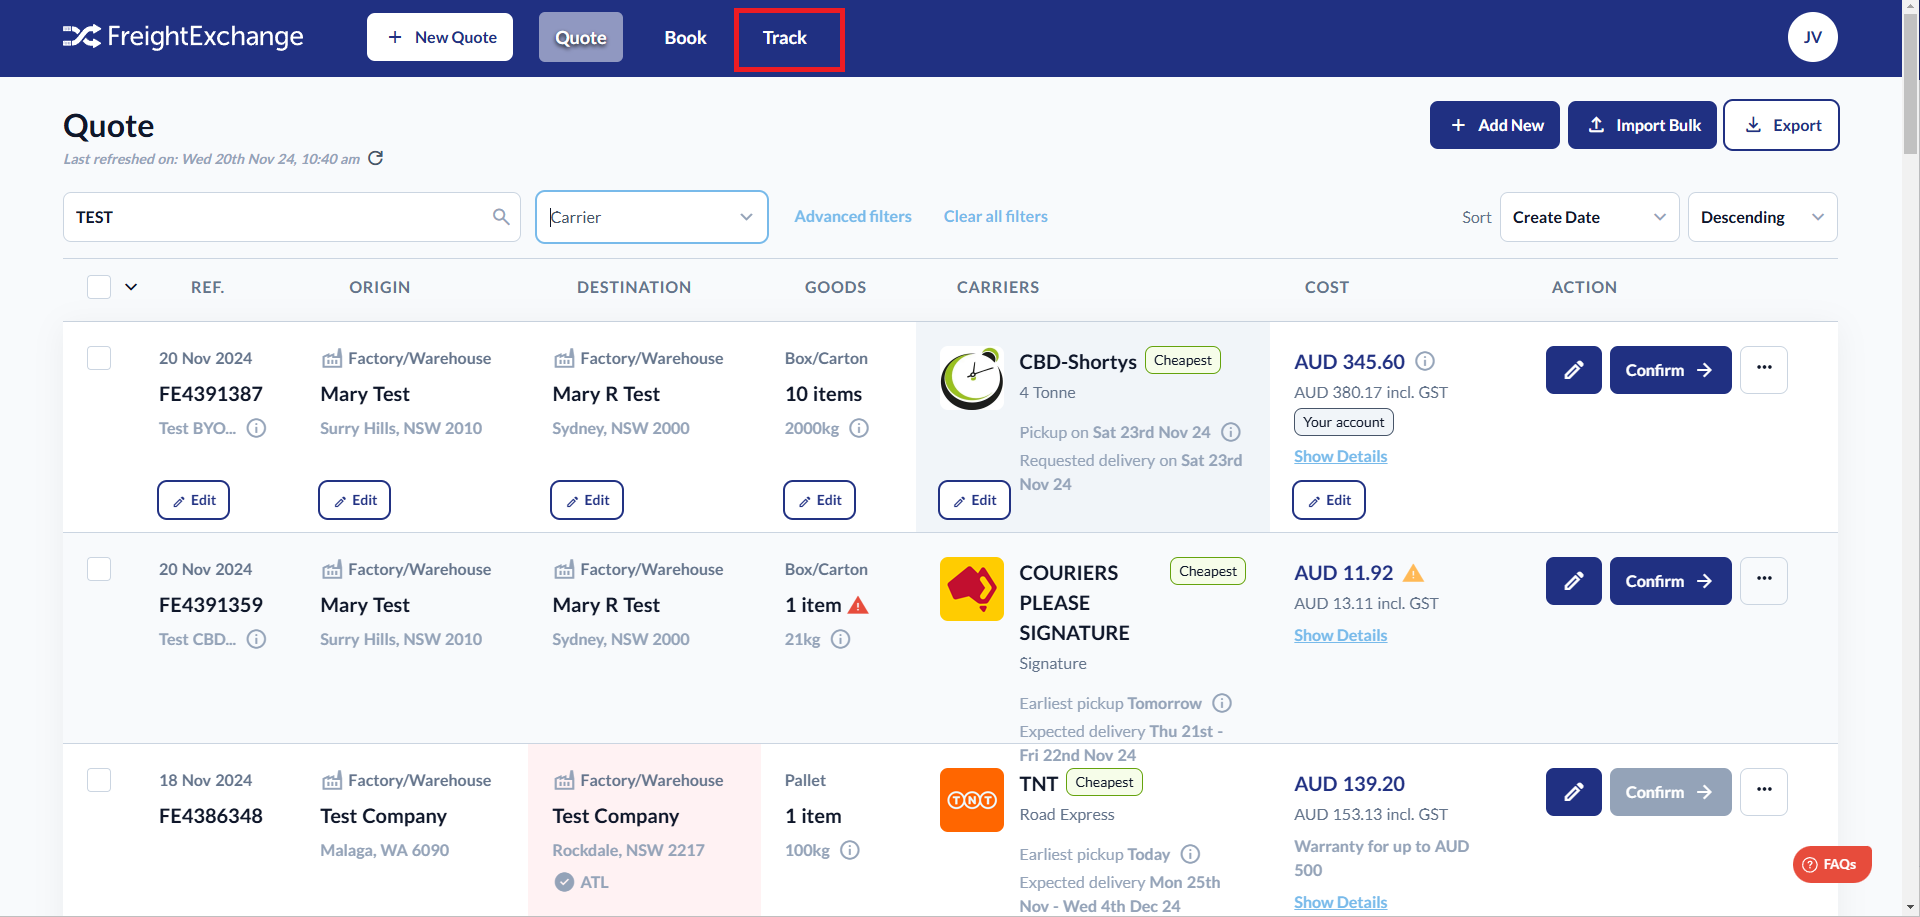Click TNT carrier logo
1920x917 pixels.
click(972, 800)
